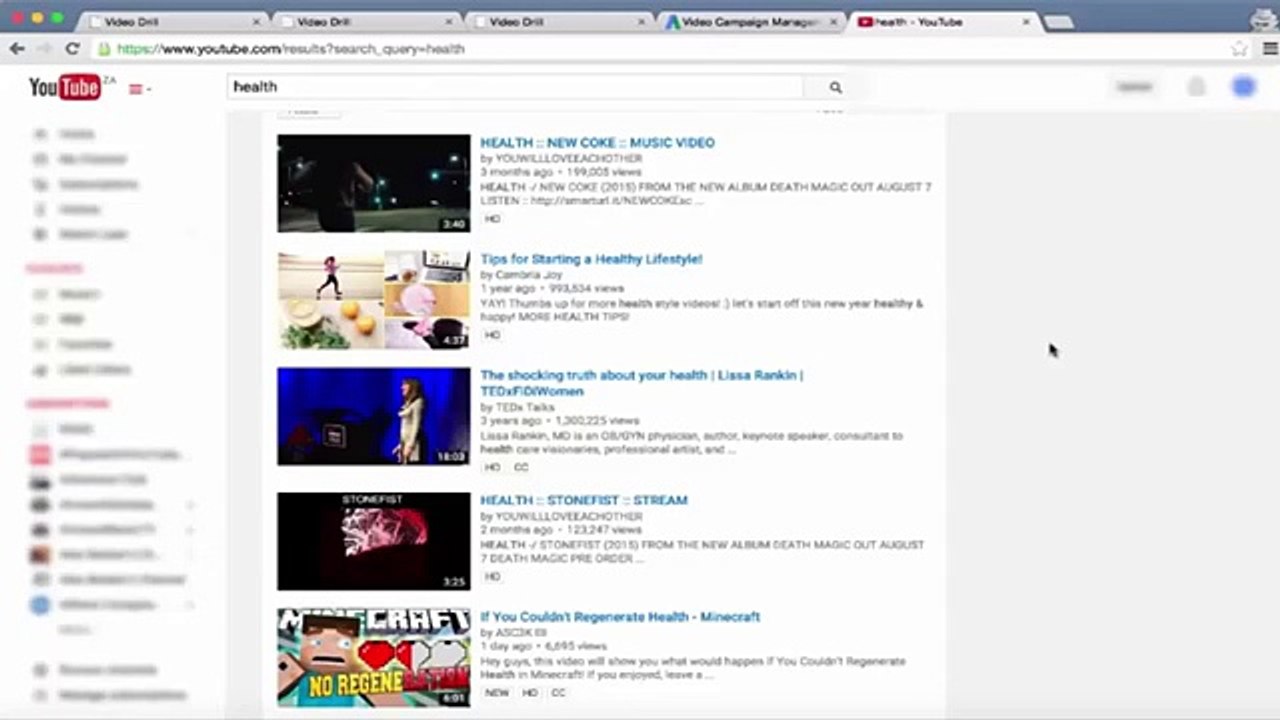Open The shocking truth about your health
The height and width of the screenshot is (720, 1280).
point(642,383)
